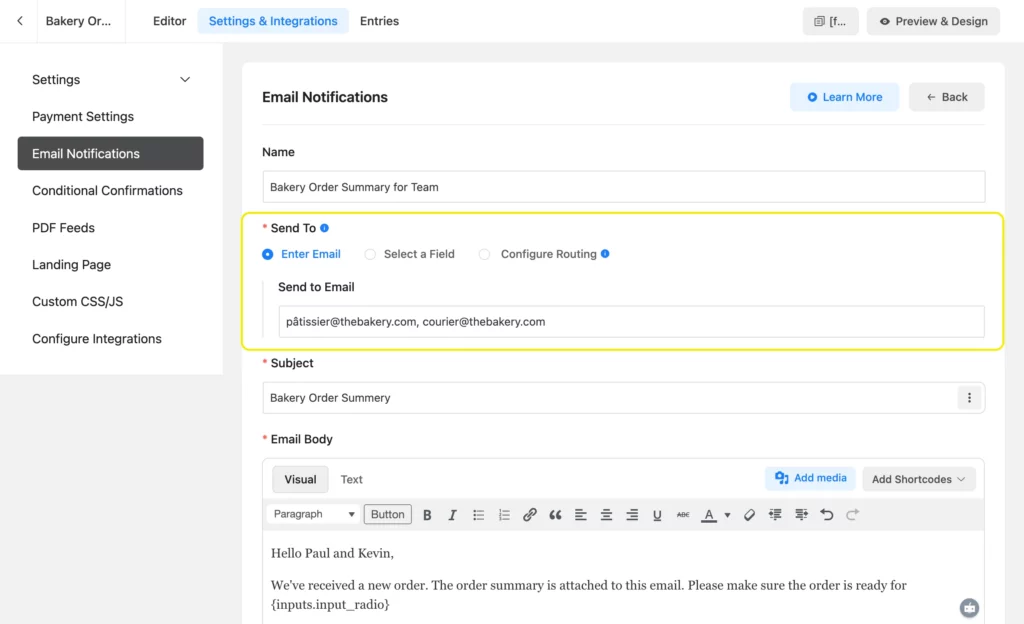Increase indent in editor toolbar
The width and height of the screenshot is (1024, 624).
[801, 514]
